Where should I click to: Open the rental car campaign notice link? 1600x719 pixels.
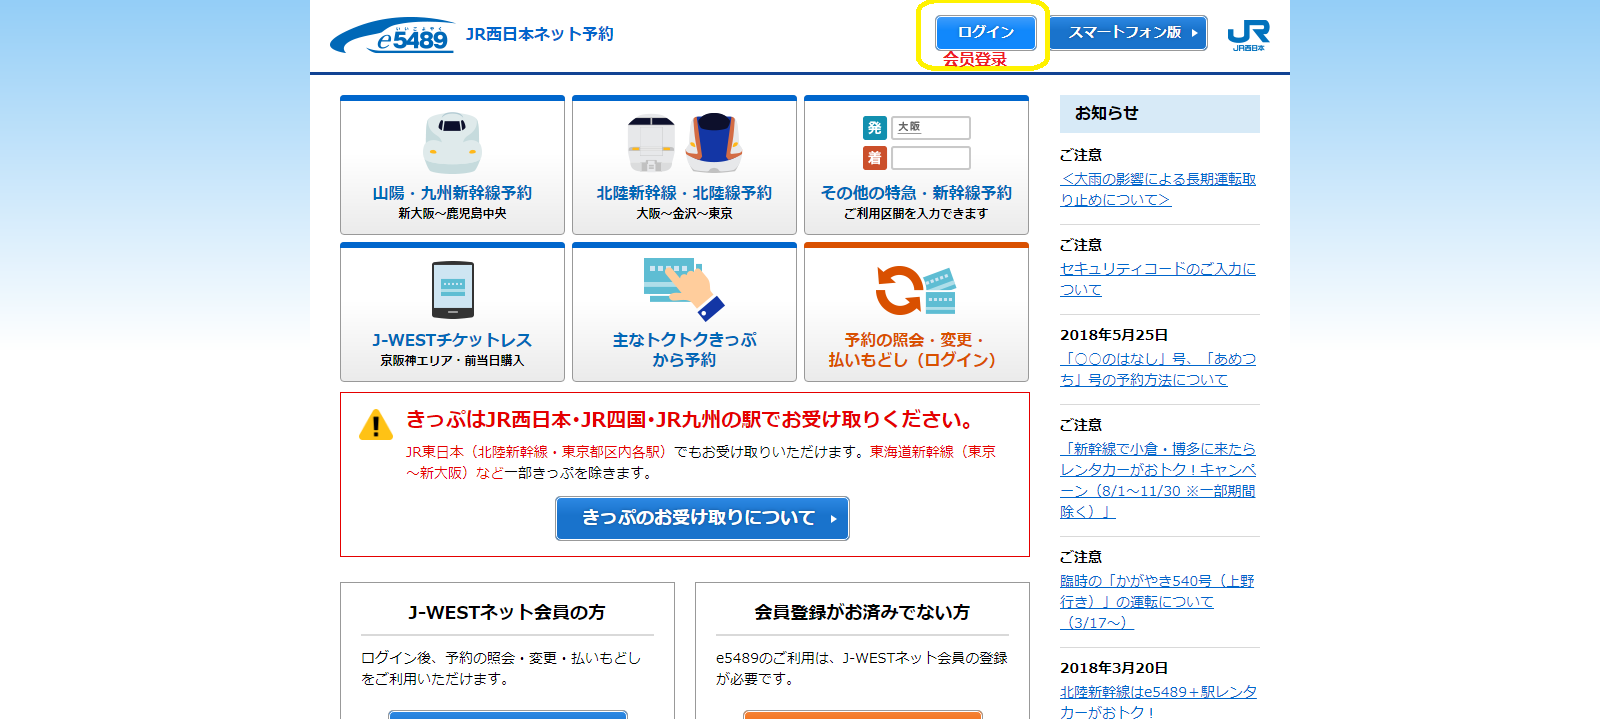click(x=1157, y=480)
